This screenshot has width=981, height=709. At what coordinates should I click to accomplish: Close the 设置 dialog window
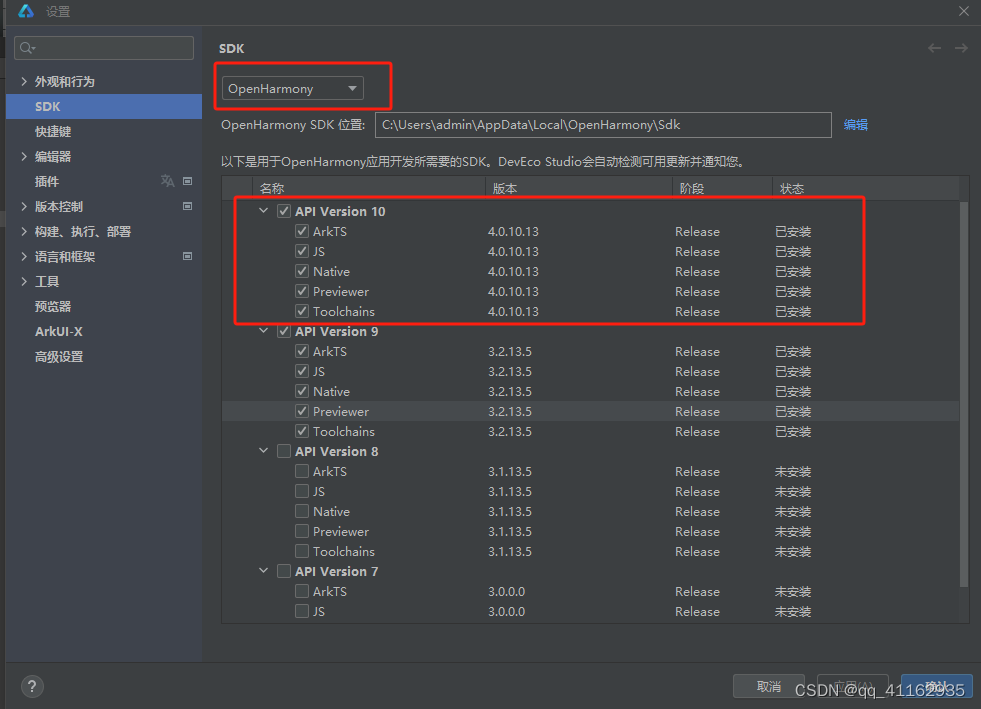pos(963,11)
